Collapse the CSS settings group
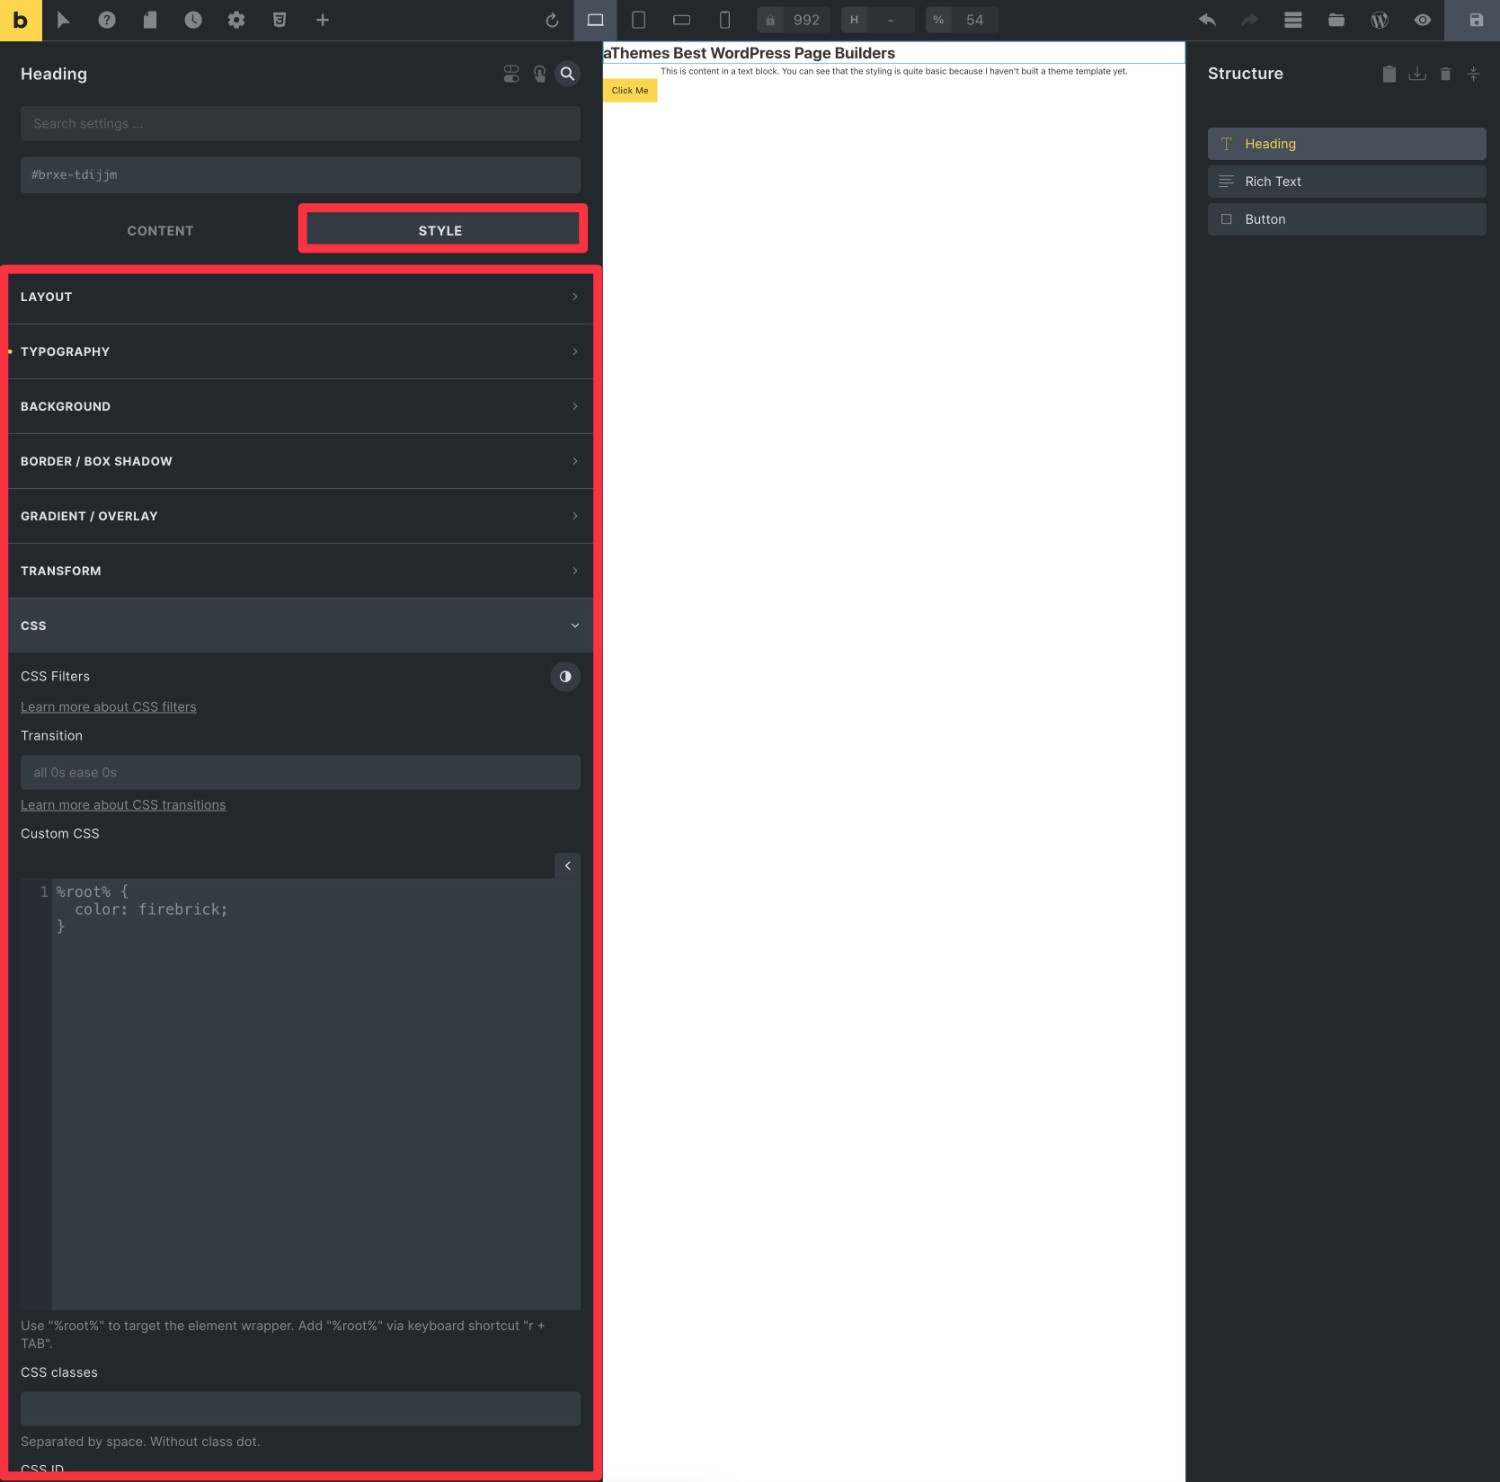Screen dimensions: 1500x1482 [x=300, y=626]
